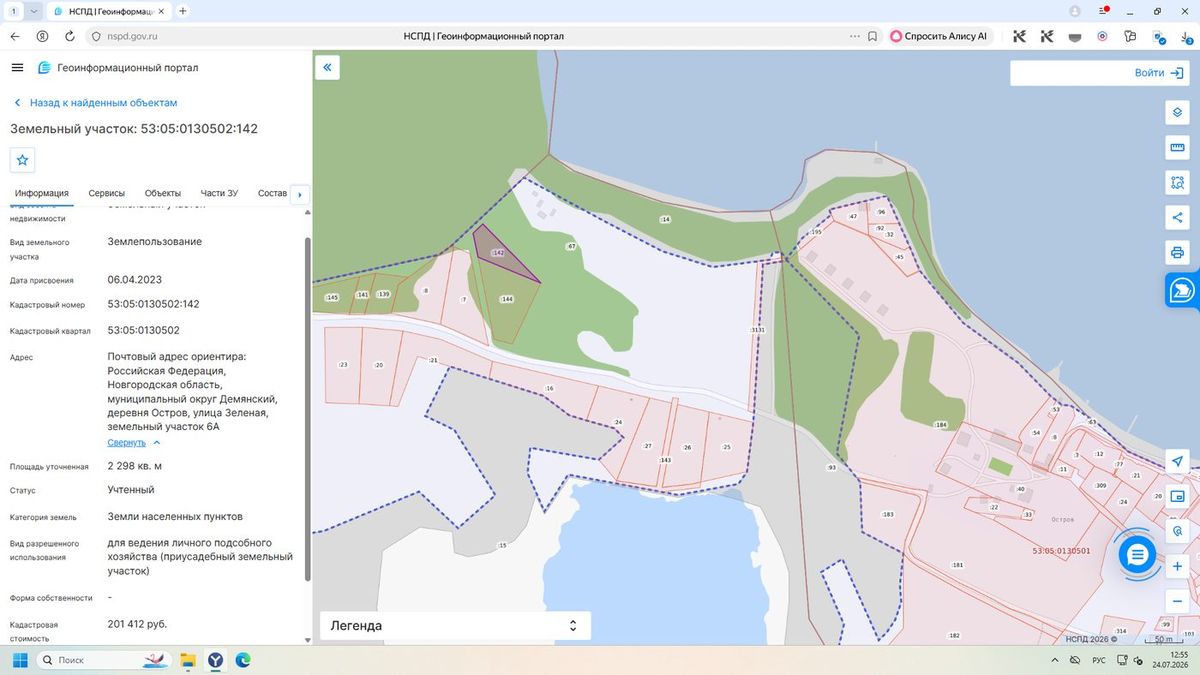The image size is (1200, 675).
Task: Zoom out the map
Action: 1177,601
